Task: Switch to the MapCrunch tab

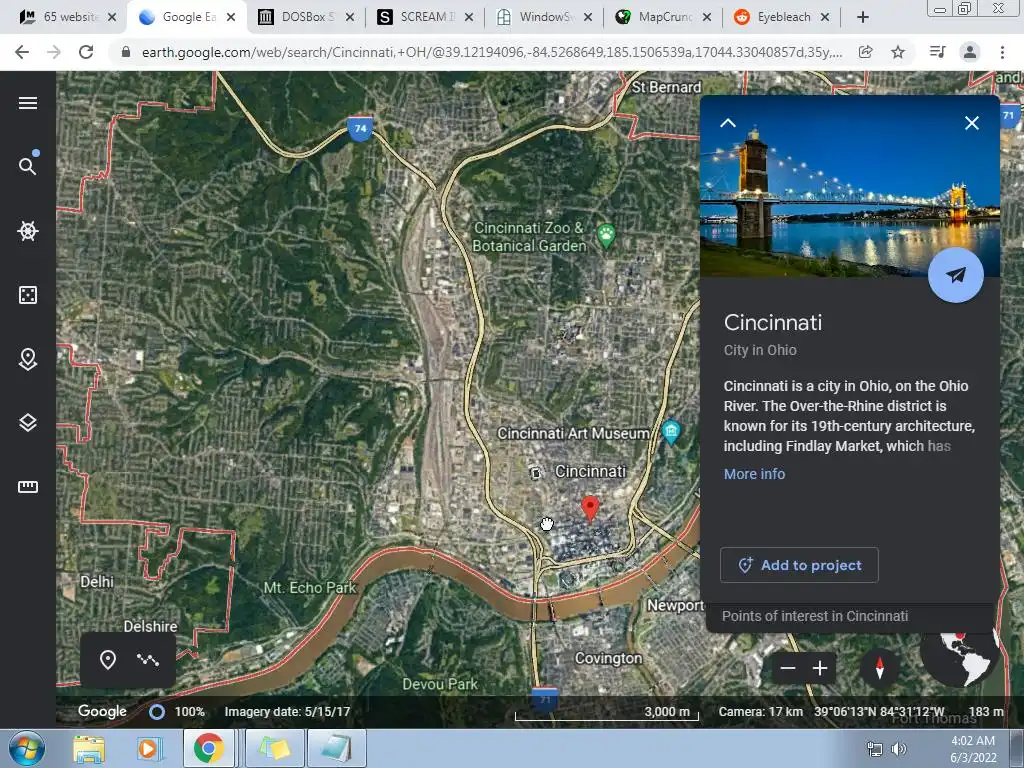Action: [662, 17]
